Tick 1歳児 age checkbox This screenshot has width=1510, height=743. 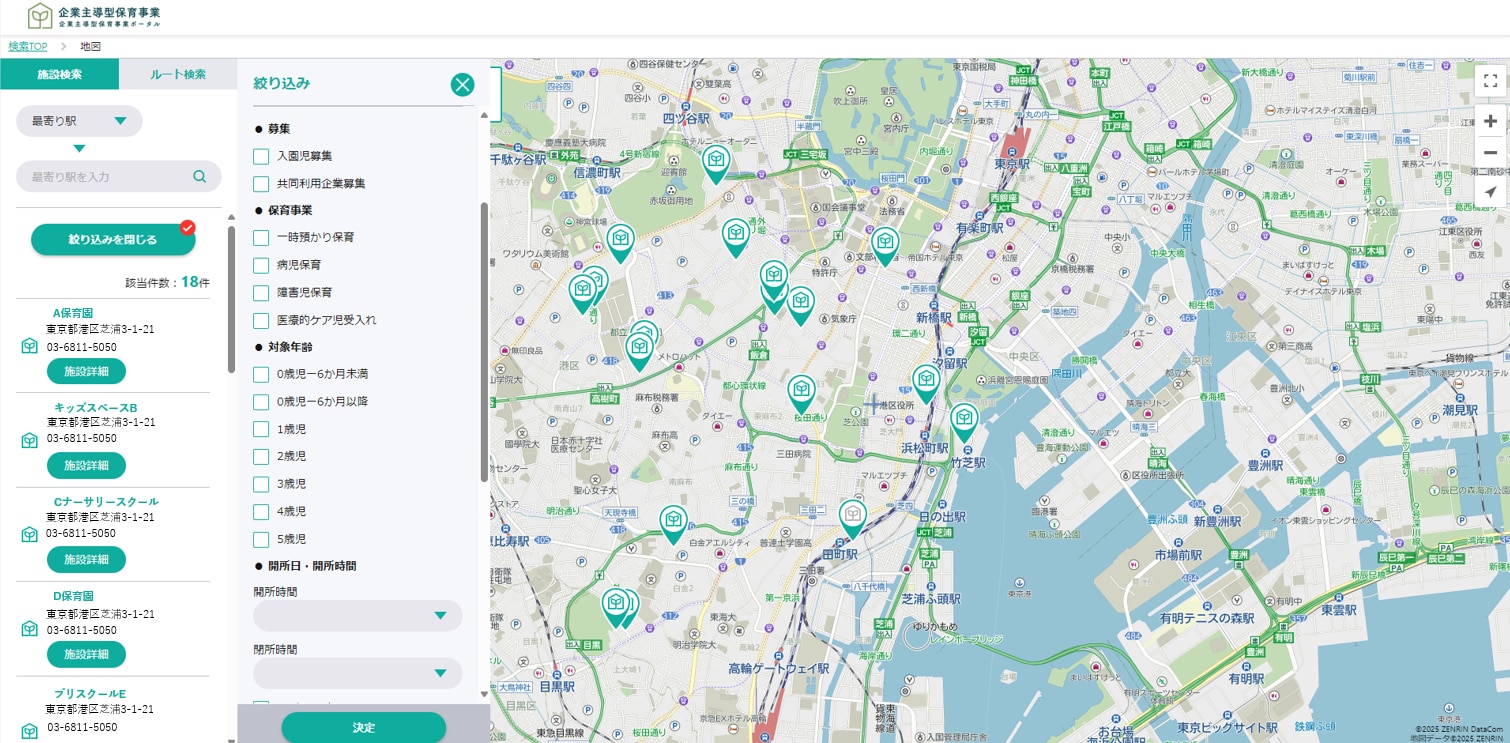[x=261, y=429]
